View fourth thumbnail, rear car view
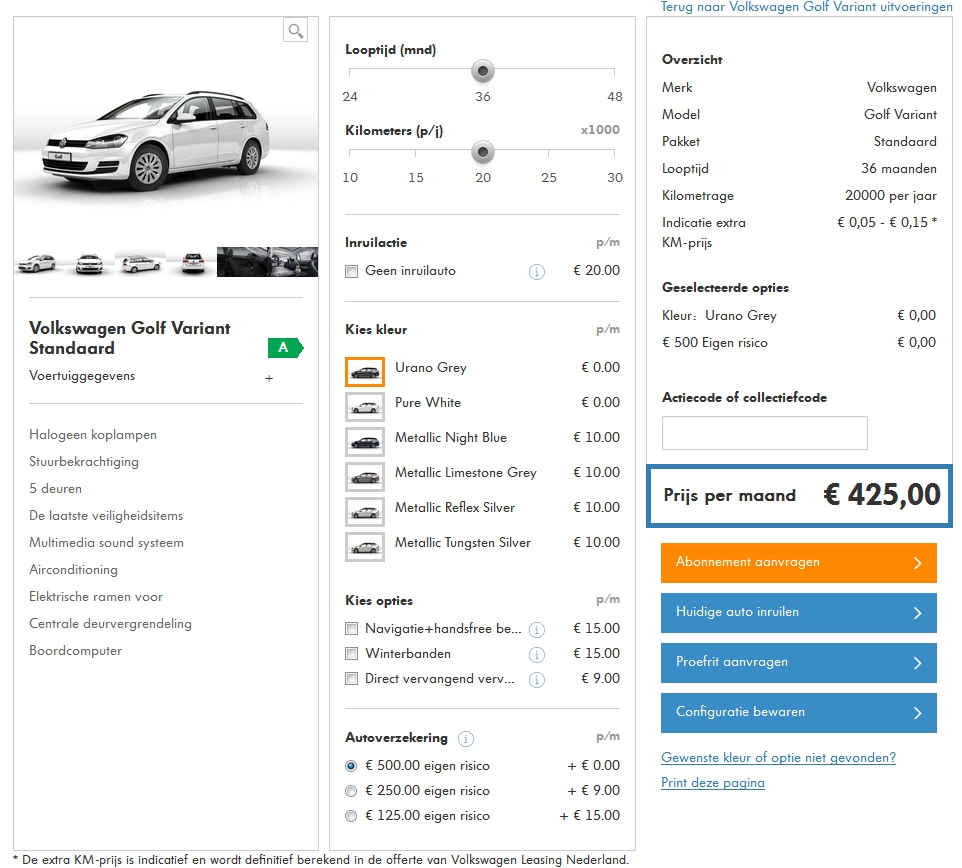Screen dimensions: 962x868 coord(193,263)
